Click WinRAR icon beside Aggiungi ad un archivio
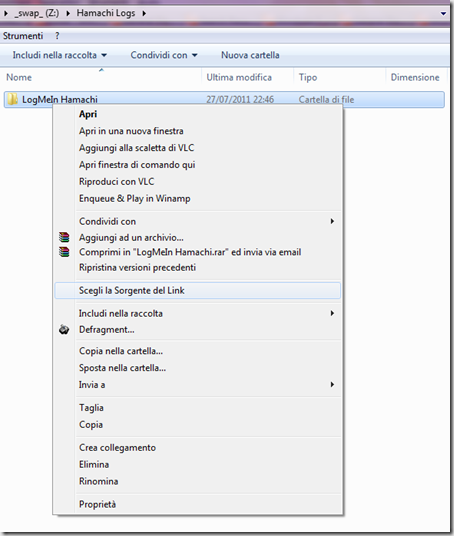 pyautogui.click(x=64, y=237)
